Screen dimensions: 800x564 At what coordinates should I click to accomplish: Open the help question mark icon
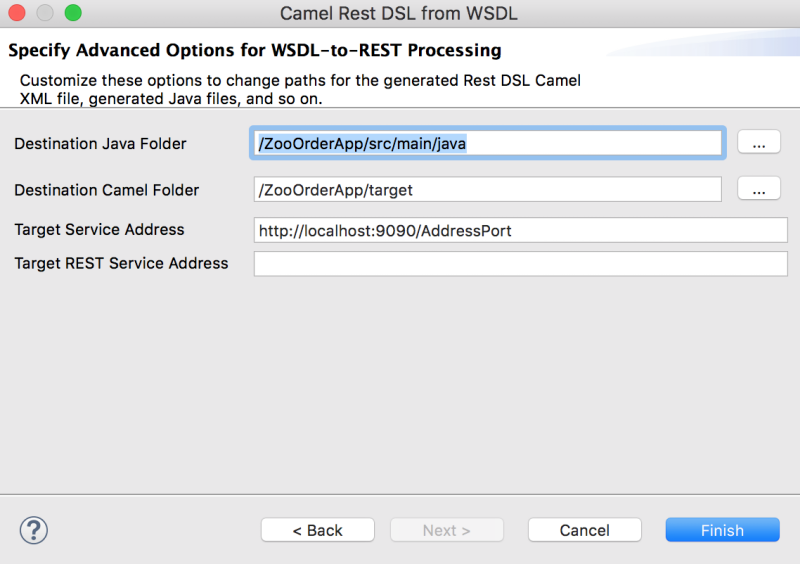coord(34,530)
